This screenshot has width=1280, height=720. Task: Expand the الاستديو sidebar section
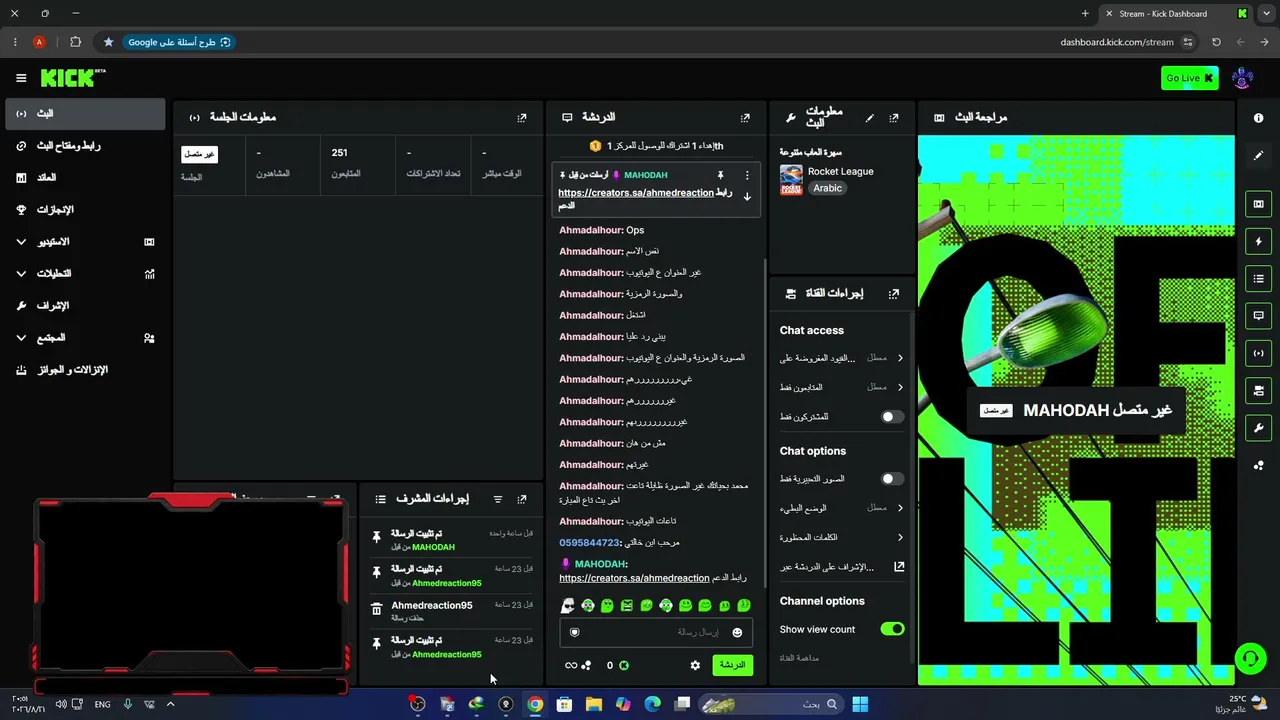click(x=85, y=242)
